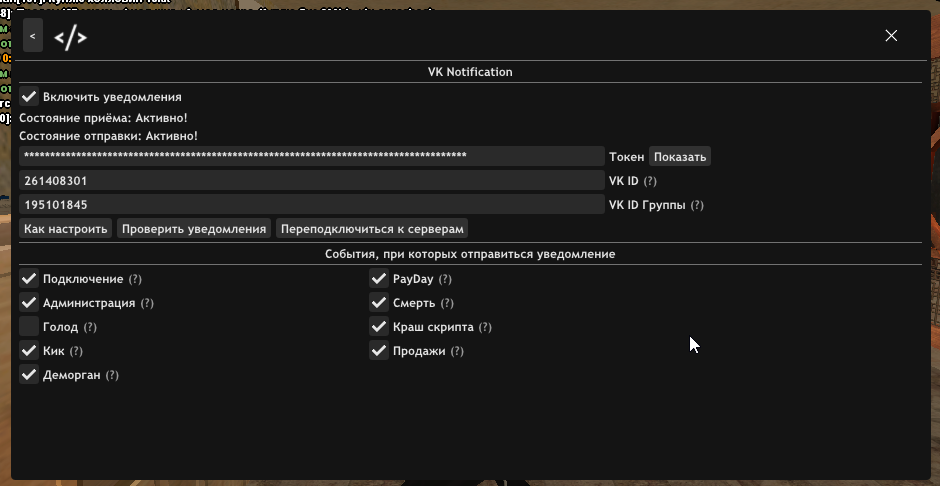The height and width of the screenshot is (486, 940).
Task: Show the Голод help hint (?)
Action: tap(90, 327)
